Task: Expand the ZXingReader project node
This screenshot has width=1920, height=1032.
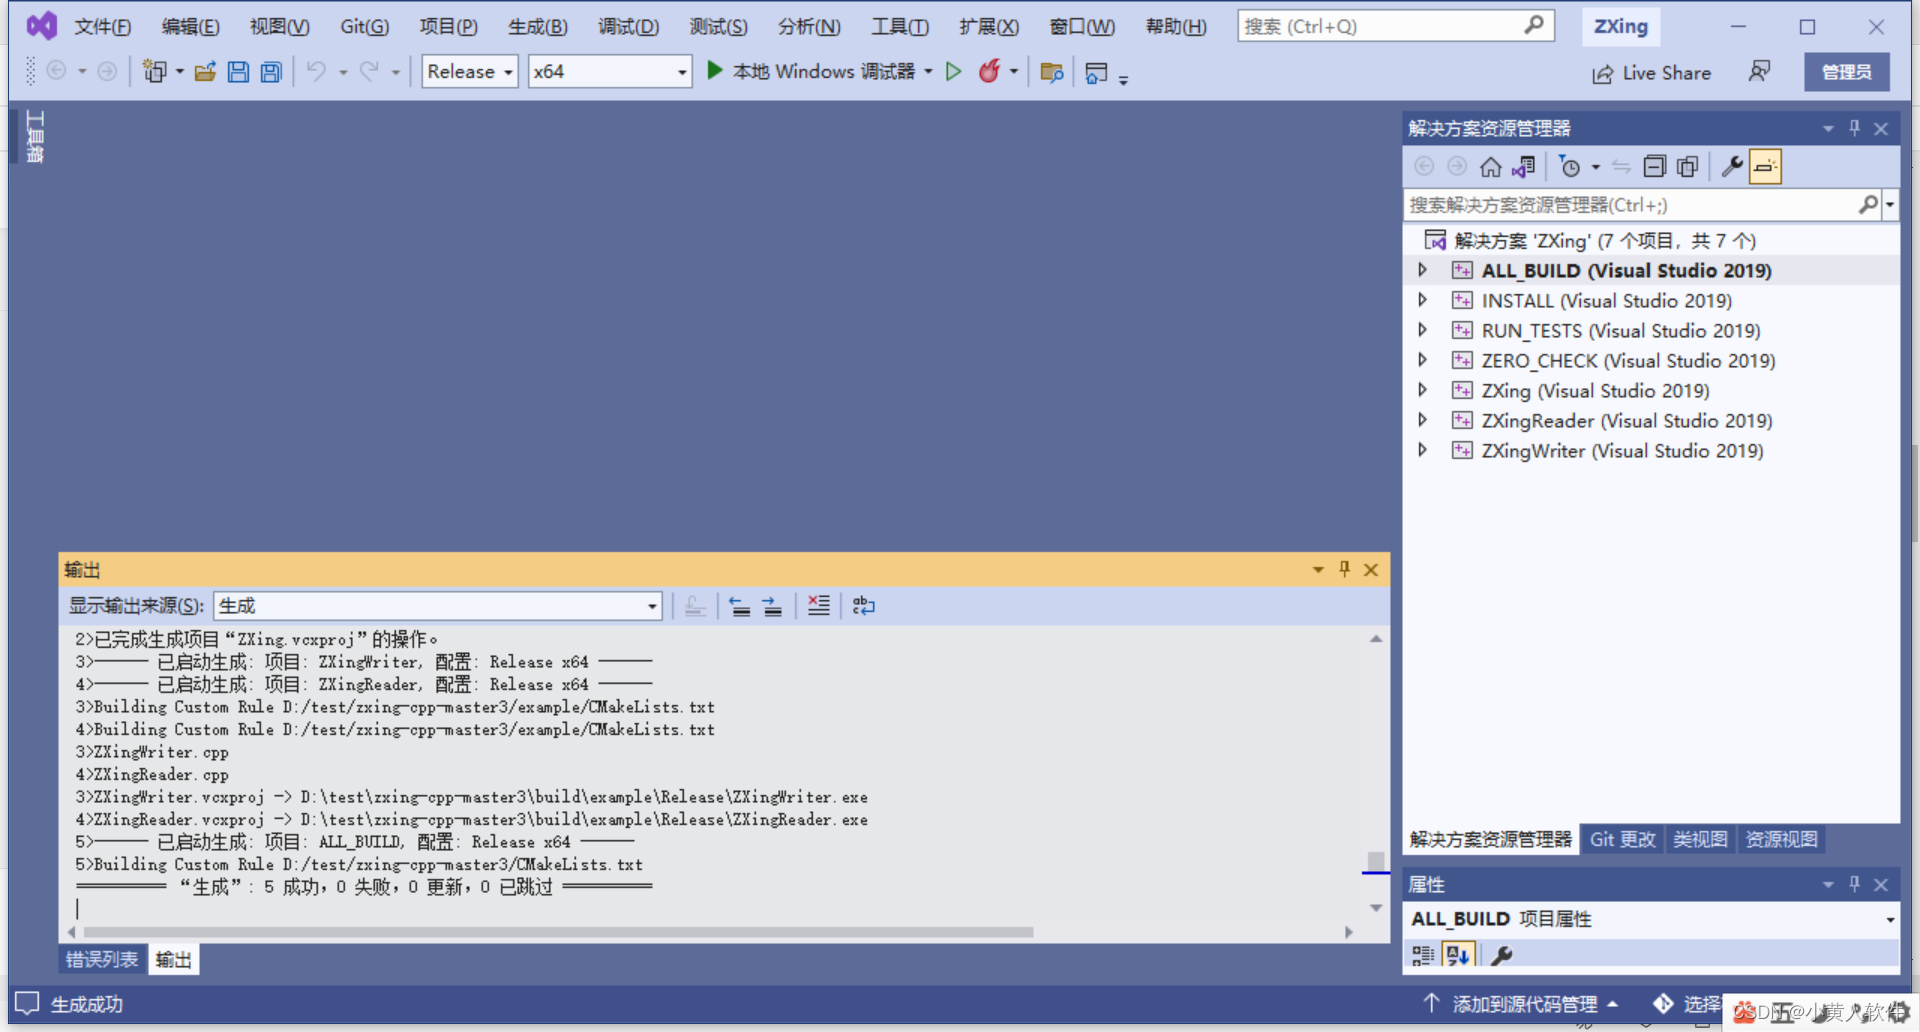Action: (1423, 420)
